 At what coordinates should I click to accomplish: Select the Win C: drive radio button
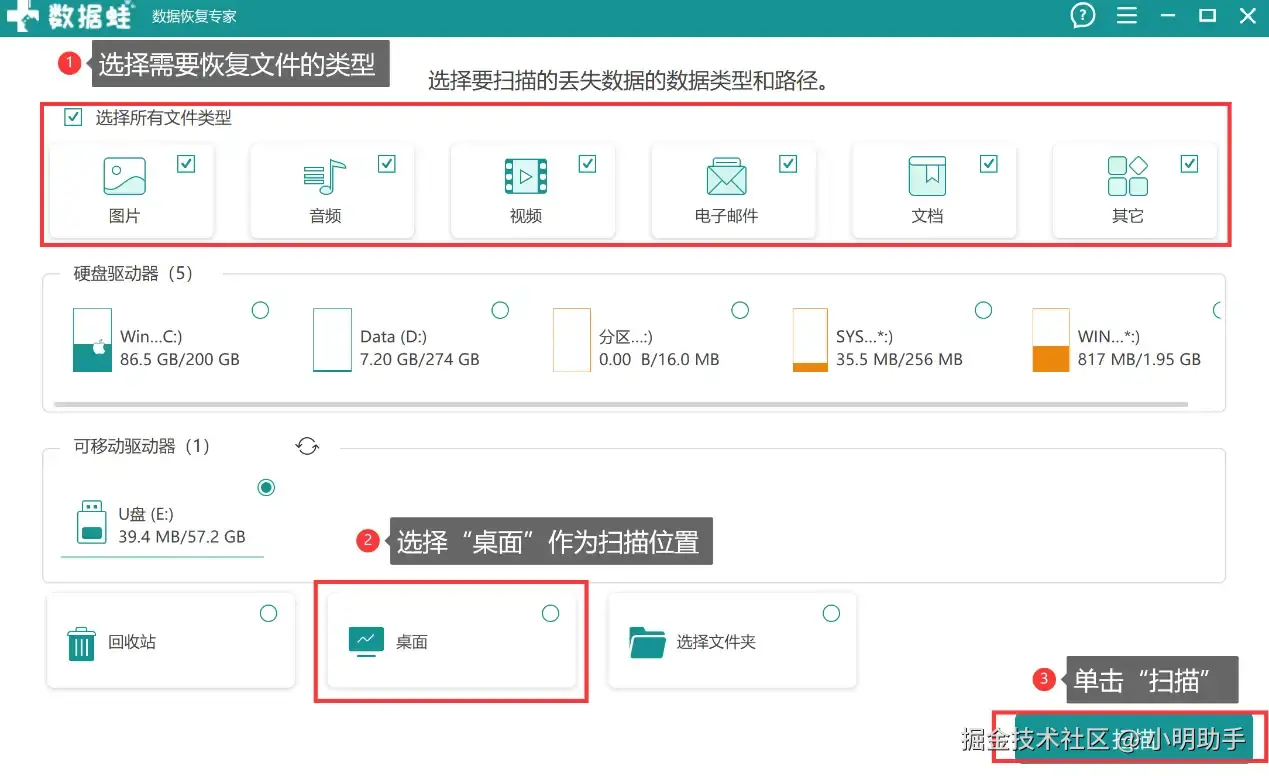(x=260, y=310)
